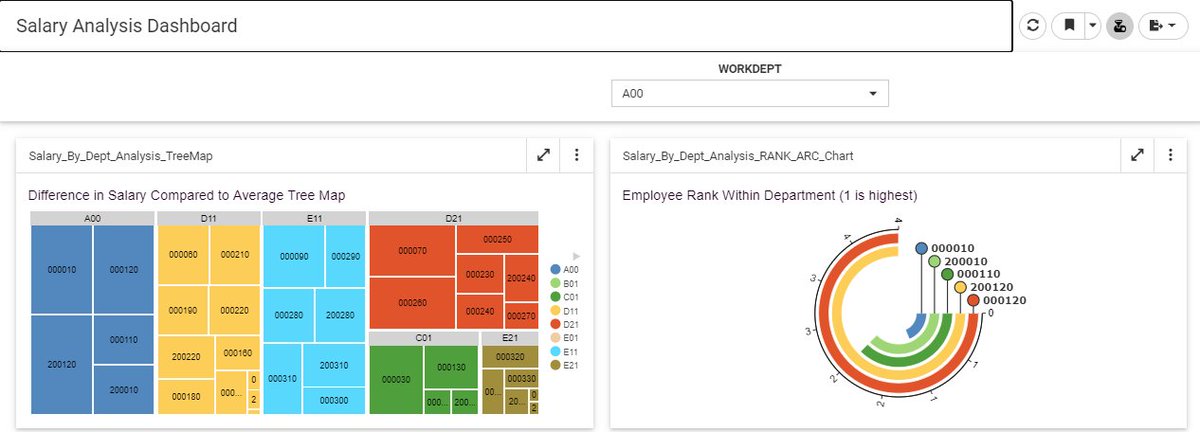
Task: Toggle E01 legend entry in treemap
Action: [x=565, y=338]
